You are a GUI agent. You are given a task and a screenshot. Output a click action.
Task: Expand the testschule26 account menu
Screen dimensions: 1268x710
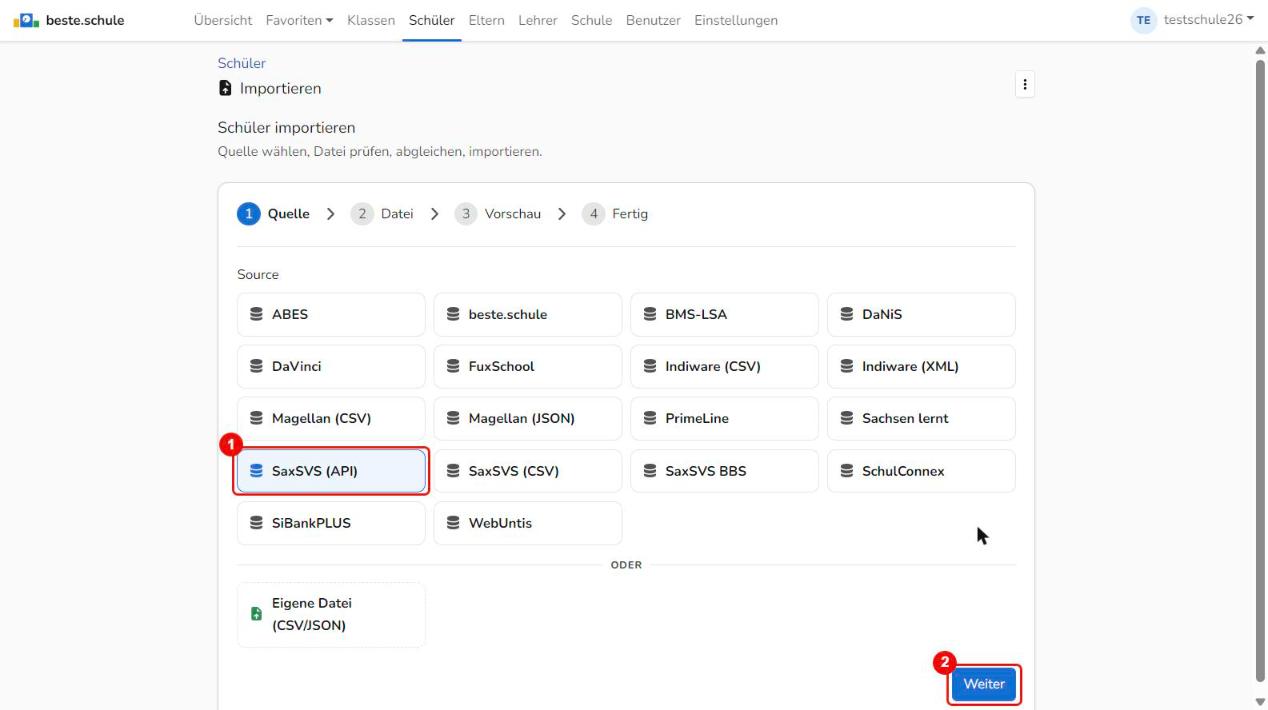click(x=1208, y=20)
